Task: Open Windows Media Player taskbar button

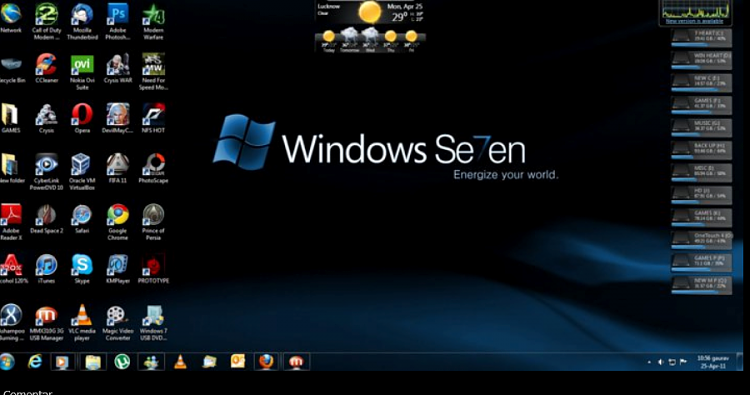Action: click(63, 362)
